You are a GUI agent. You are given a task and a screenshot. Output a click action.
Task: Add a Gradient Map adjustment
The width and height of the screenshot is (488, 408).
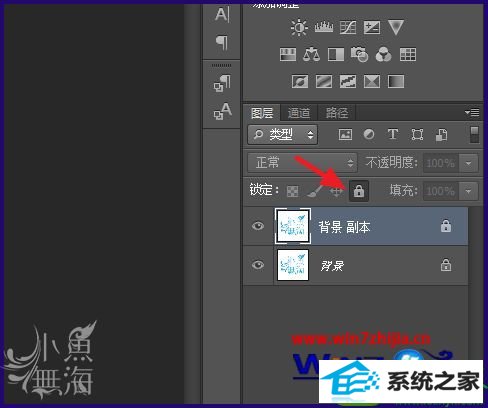(x=396, y=81)
